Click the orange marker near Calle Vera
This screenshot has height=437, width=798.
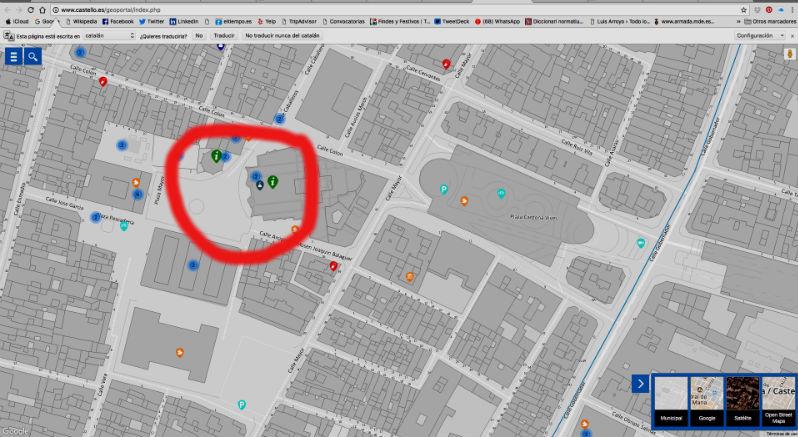pyautogui.click(x=178, y=352)
